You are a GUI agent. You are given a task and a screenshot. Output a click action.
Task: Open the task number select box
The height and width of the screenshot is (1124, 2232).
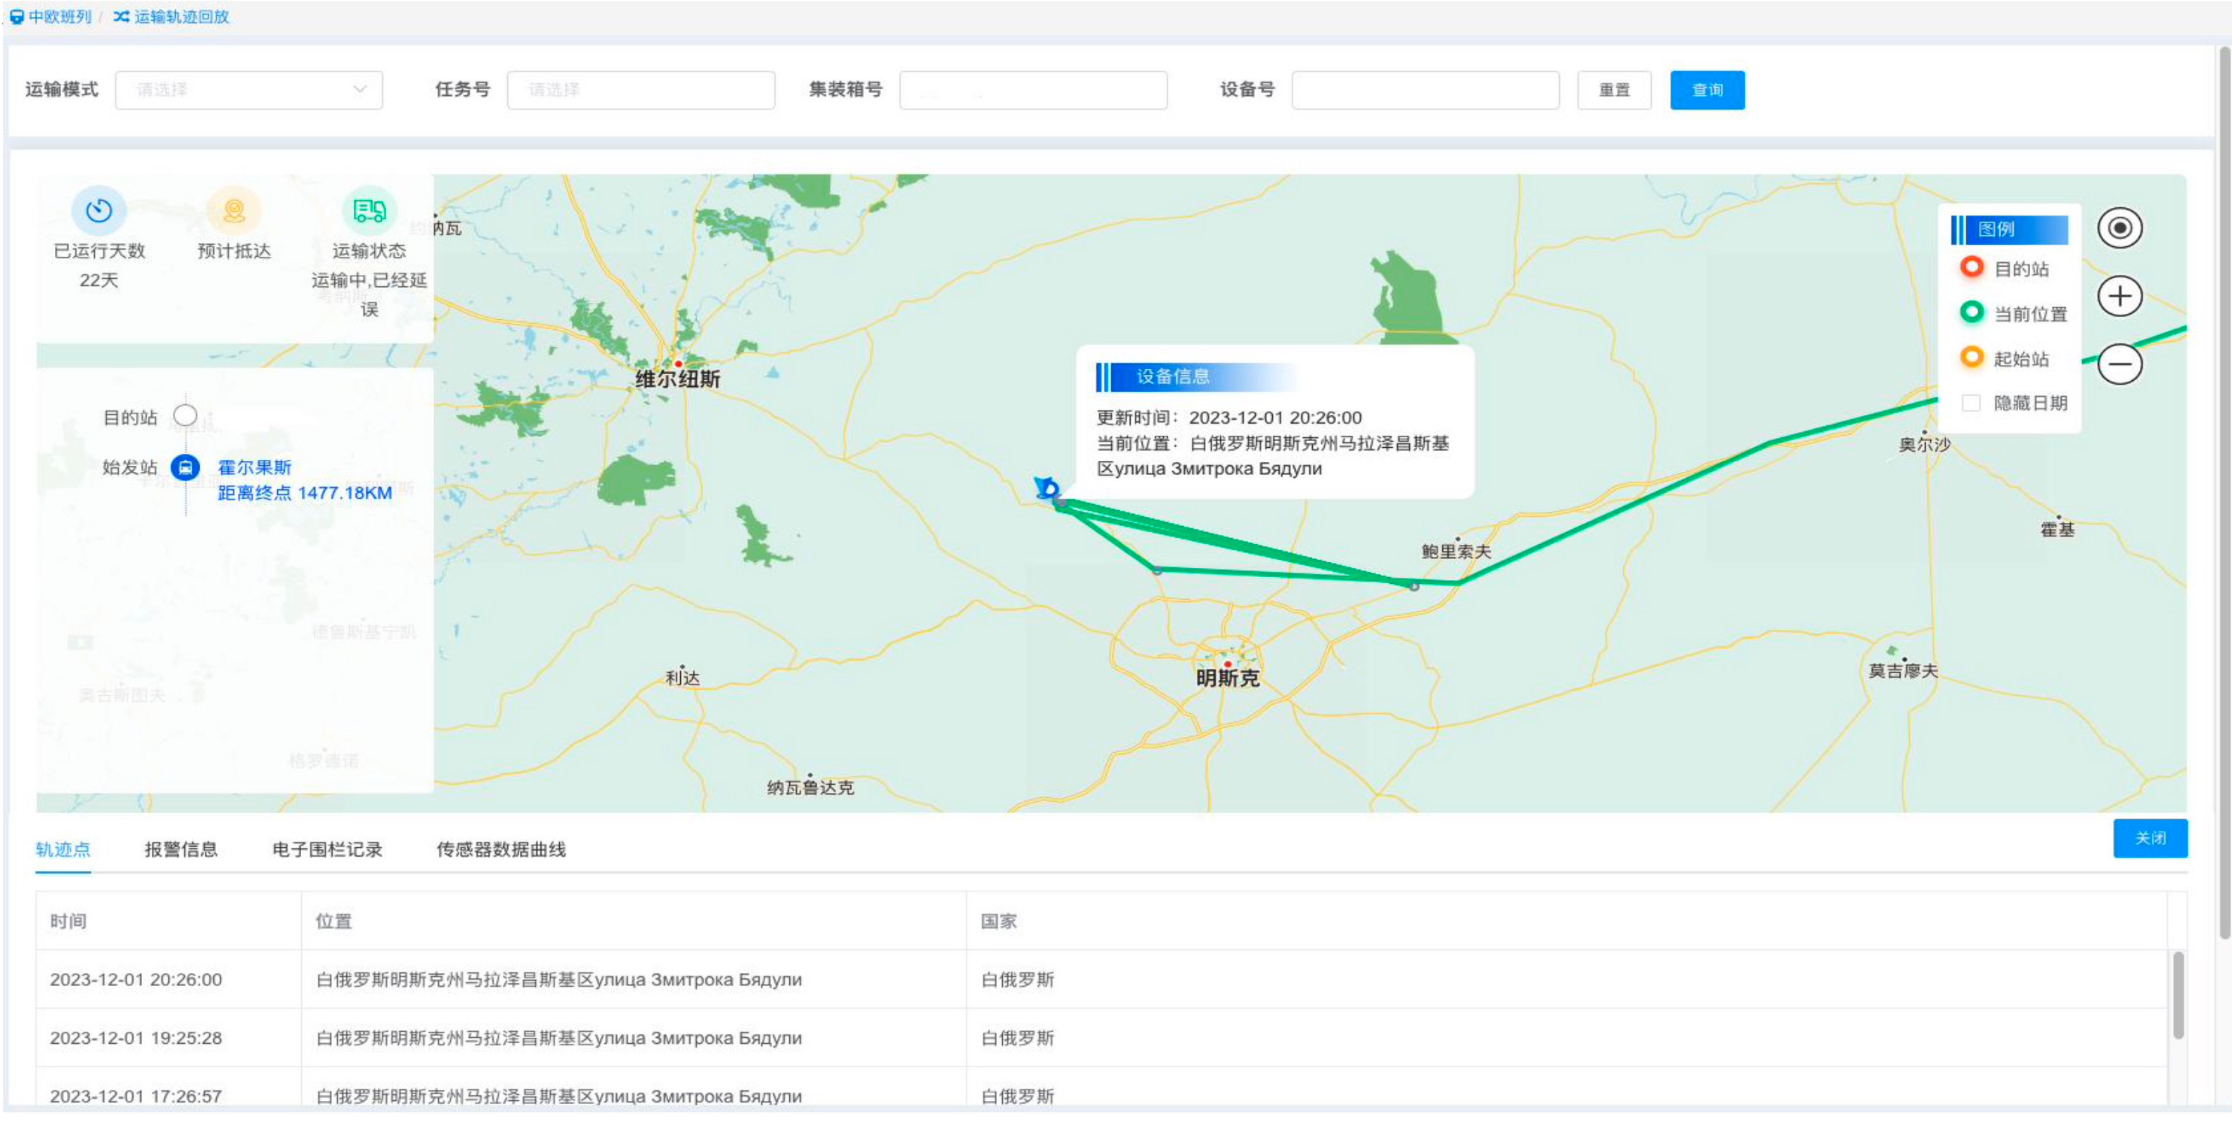641,90
